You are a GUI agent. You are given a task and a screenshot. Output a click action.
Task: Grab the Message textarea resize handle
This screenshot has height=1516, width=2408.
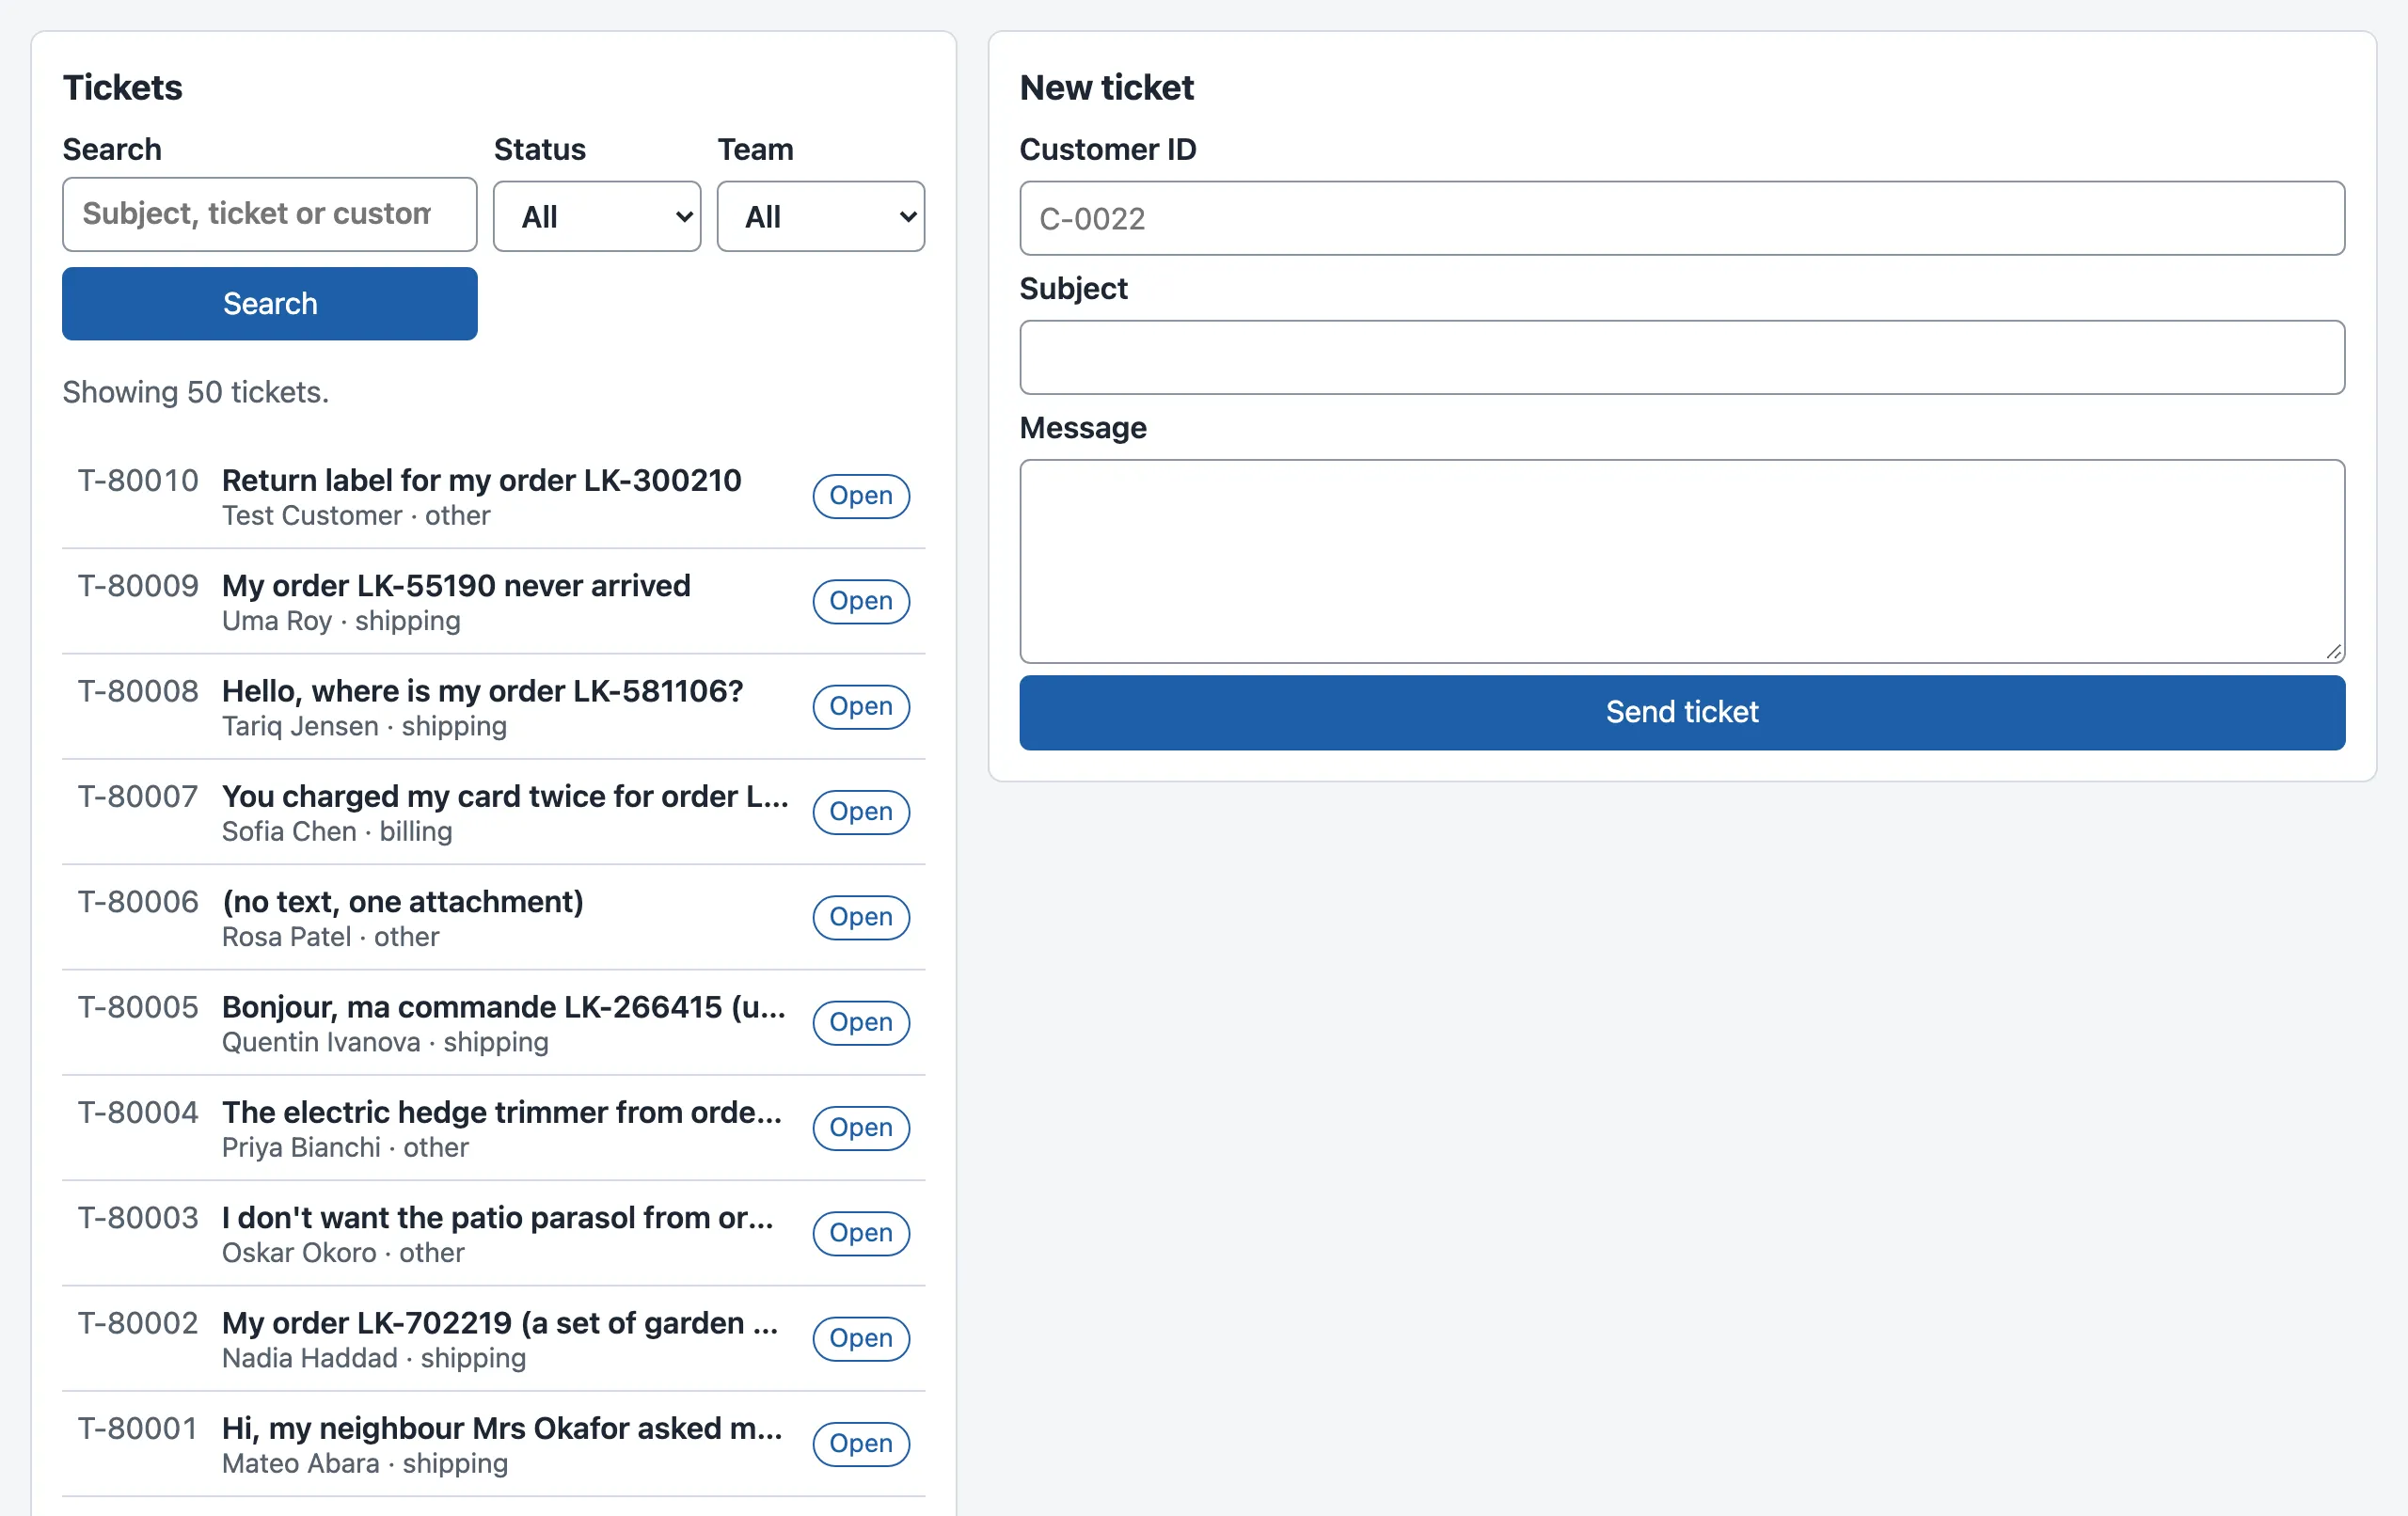click(2333, 651)
